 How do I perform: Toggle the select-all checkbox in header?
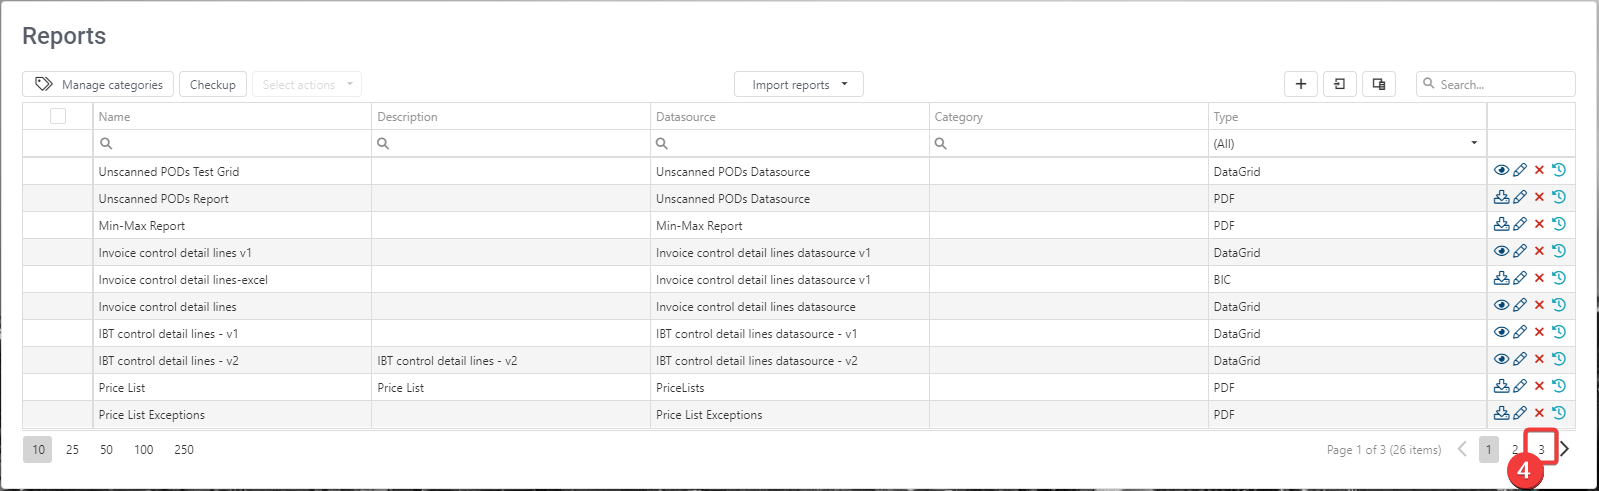58,116
